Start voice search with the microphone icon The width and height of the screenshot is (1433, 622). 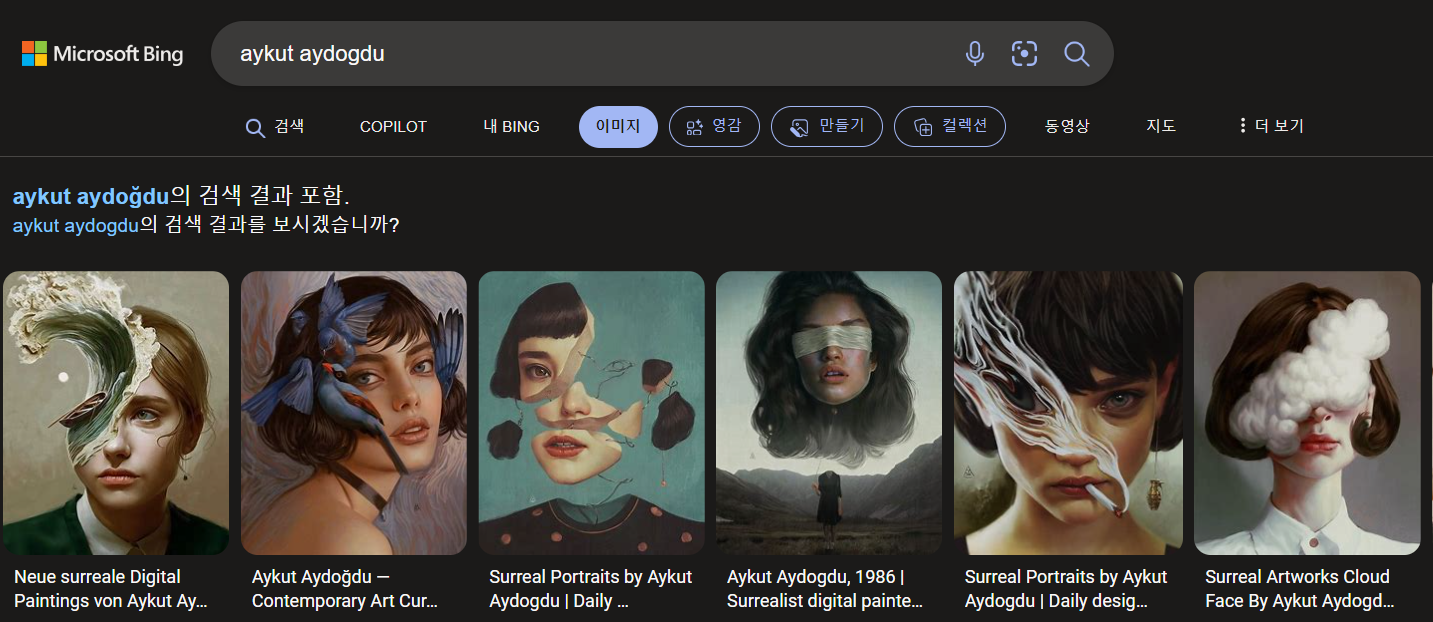[x=975, y=54]
